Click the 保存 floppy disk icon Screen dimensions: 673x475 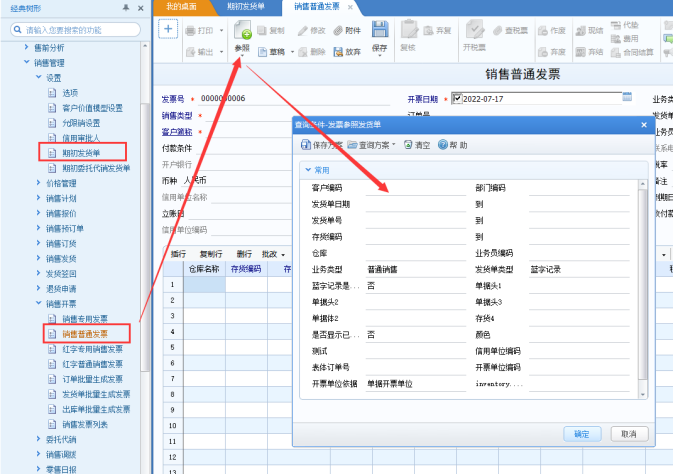point(379,29)
